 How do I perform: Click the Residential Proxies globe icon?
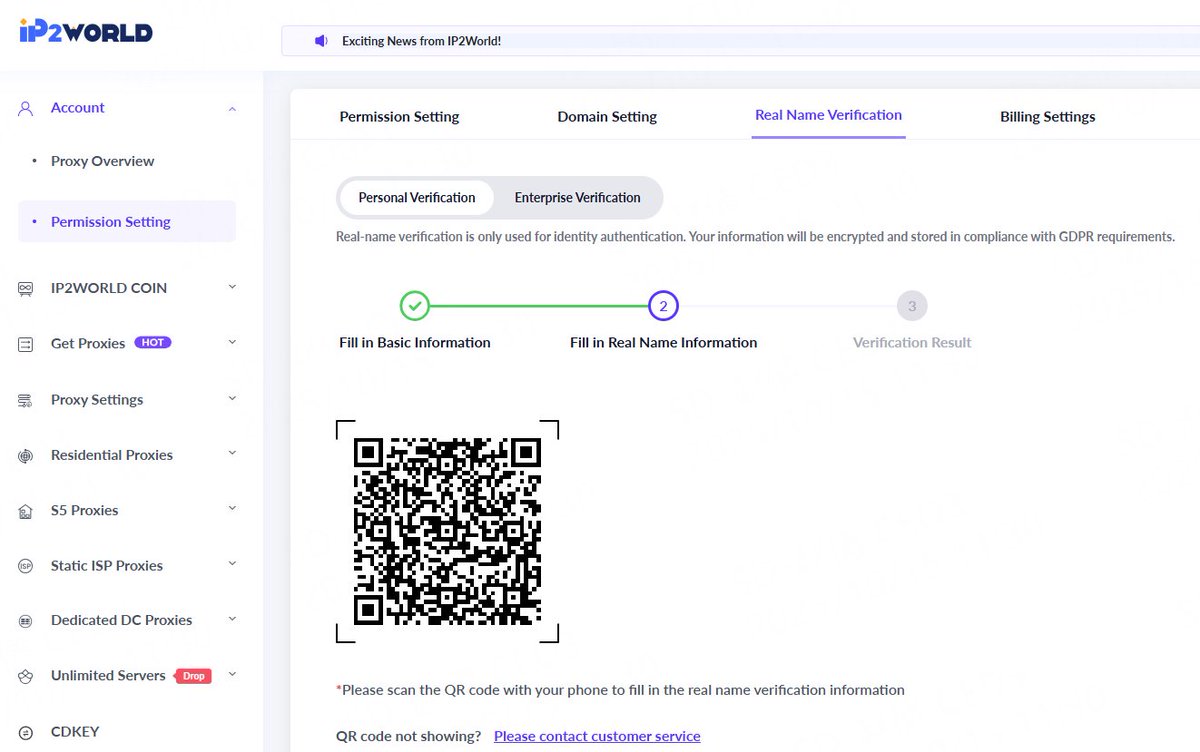26,456
